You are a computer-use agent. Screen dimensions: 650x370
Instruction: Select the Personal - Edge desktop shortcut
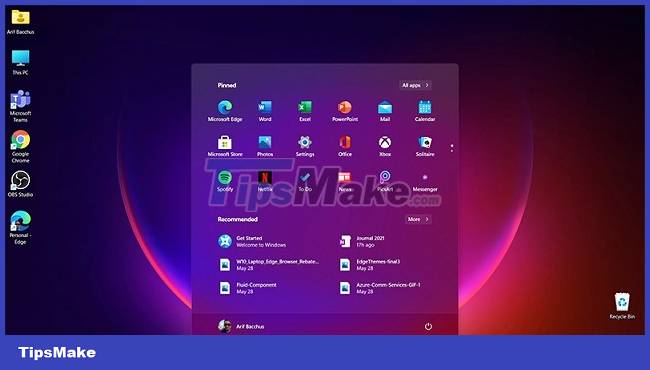point(20,227)
